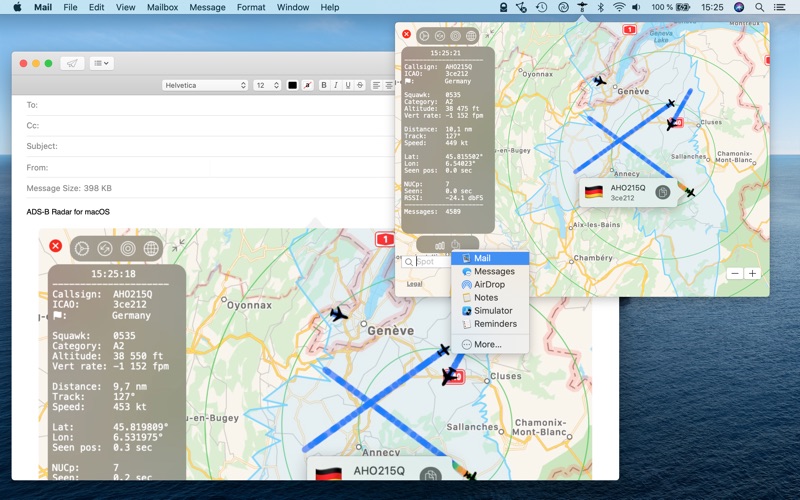800x500 pixels.
Task: Click compass direction icon in radar toolbar
Action: [x=424, y=36]
